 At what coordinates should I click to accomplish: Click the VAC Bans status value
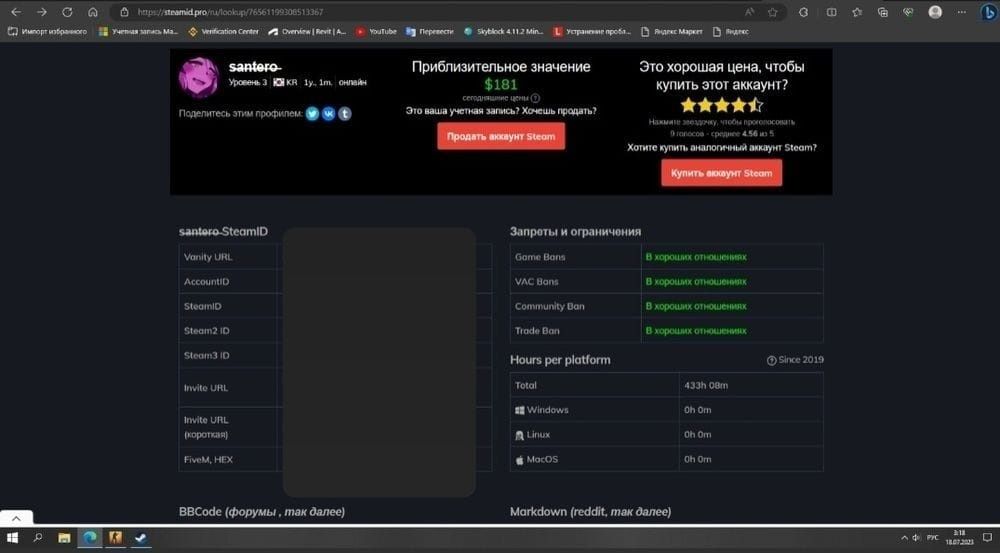(696, 281)
